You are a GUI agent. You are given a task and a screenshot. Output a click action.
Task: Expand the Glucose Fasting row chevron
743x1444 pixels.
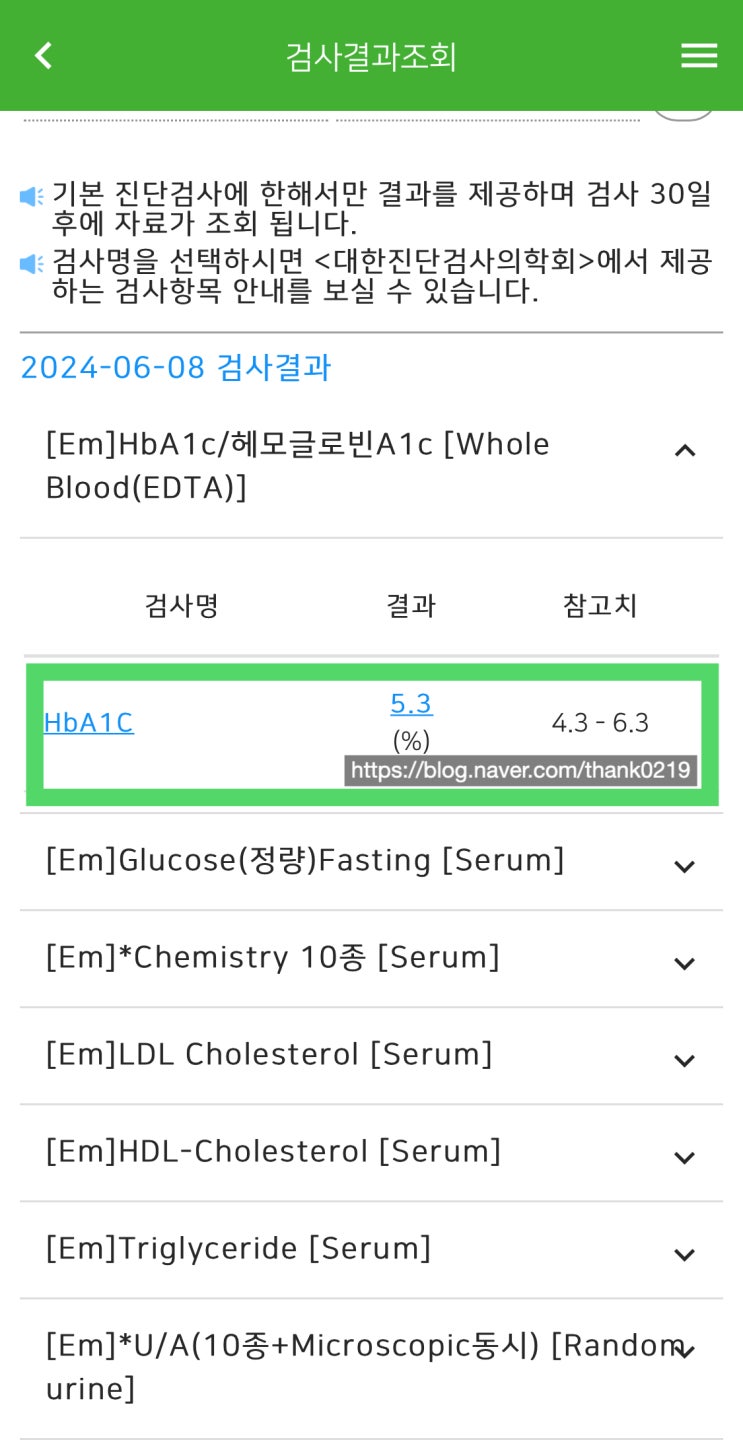click(685, 867)
